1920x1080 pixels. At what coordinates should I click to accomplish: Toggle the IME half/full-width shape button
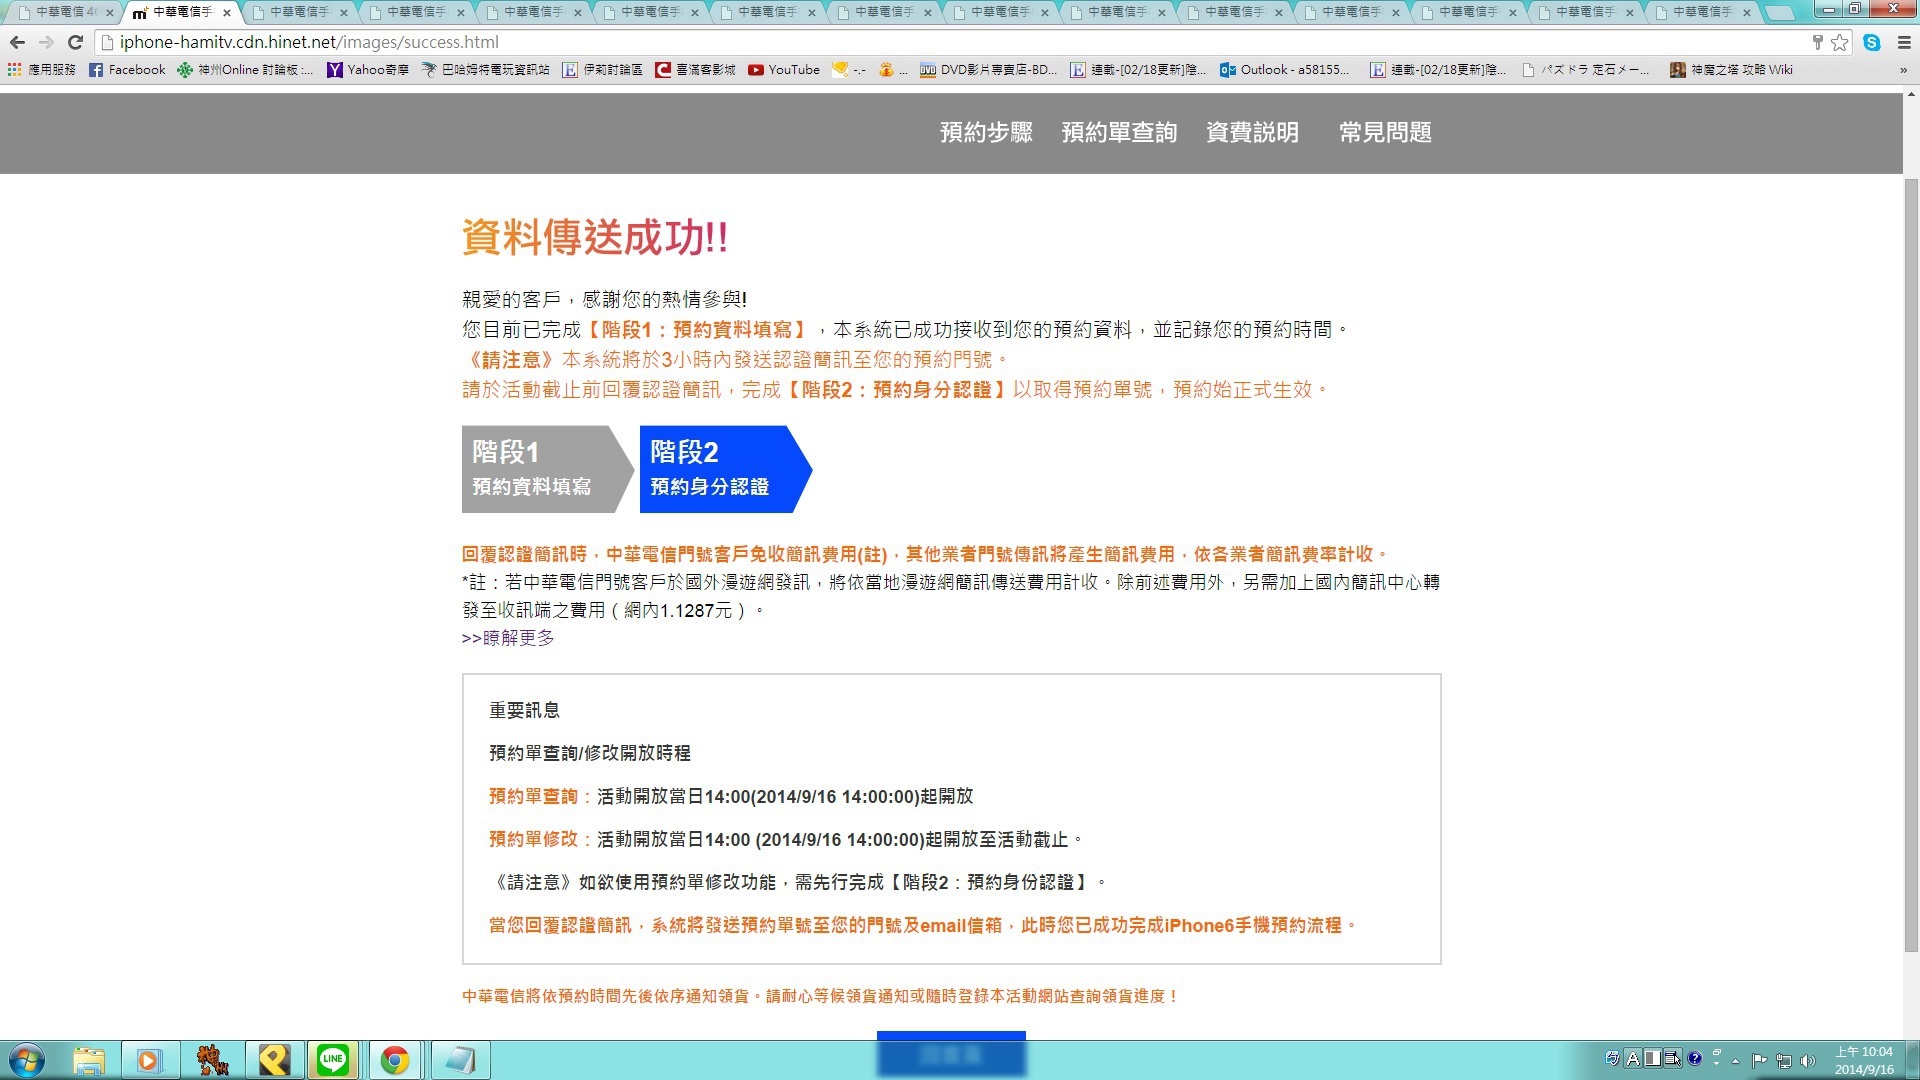click(x=1653, y=1058)
